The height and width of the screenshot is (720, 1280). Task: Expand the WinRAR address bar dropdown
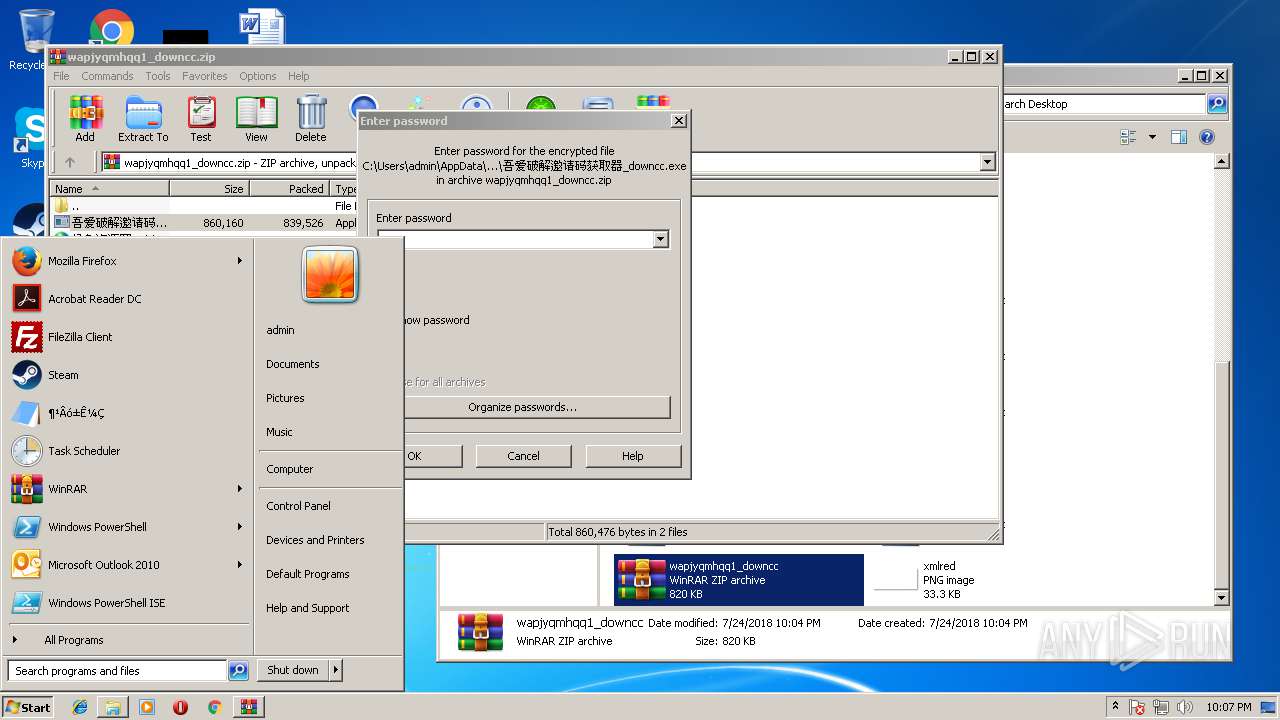pyautogui.click(x=987, y=162)
